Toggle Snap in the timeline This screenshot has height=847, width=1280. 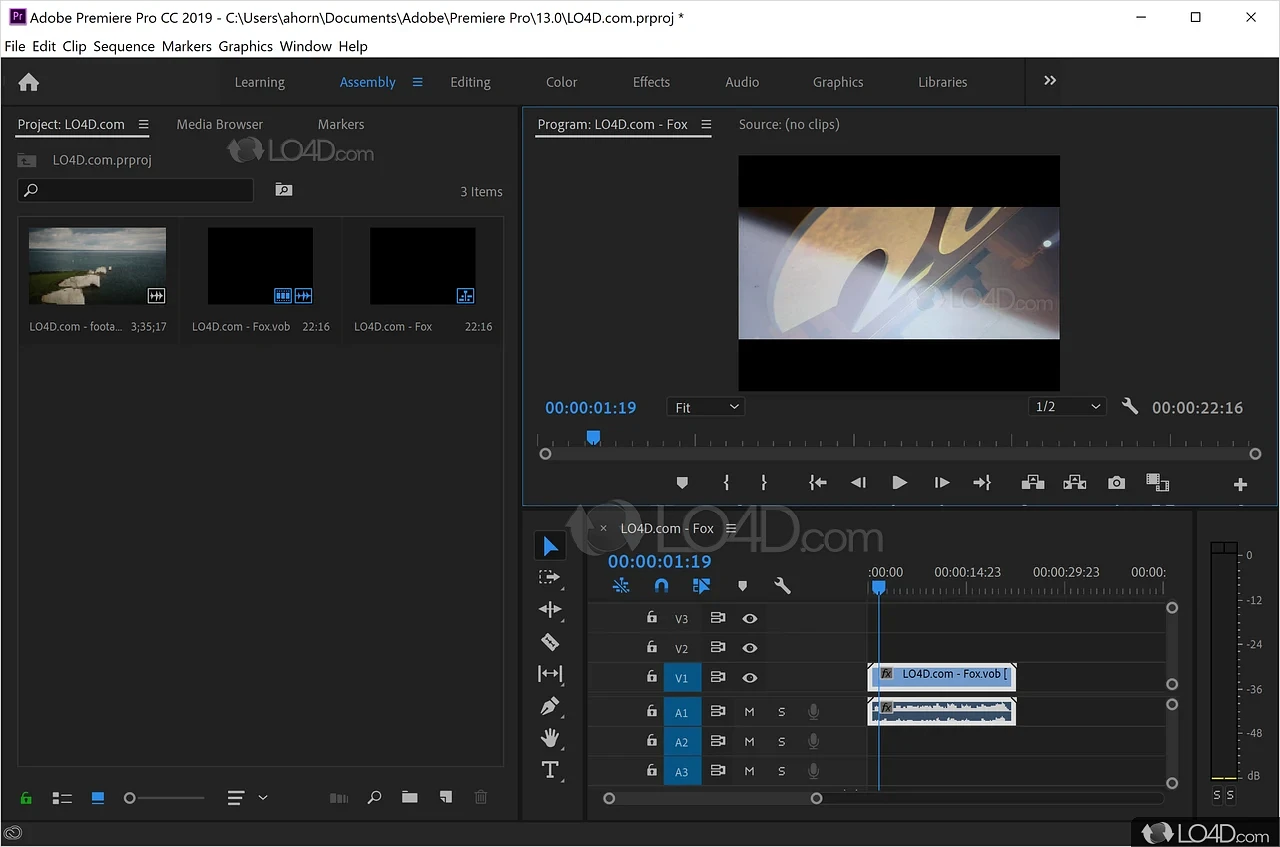coord(661,585)
